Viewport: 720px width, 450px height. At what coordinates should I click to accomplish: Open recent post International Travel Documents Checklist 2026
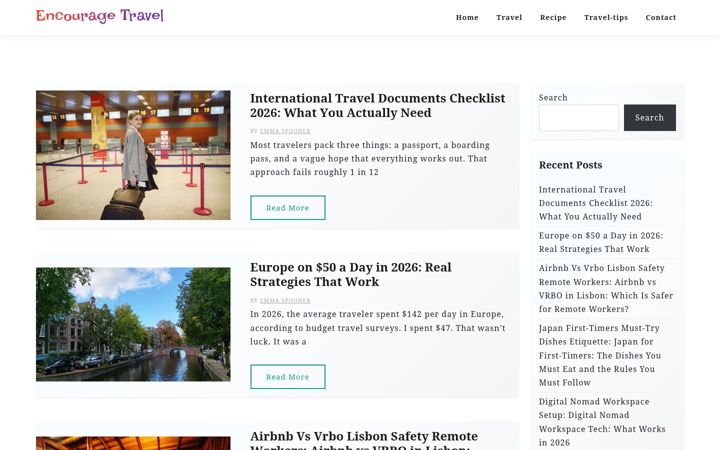pyautogui.click(x=596, y=203)
